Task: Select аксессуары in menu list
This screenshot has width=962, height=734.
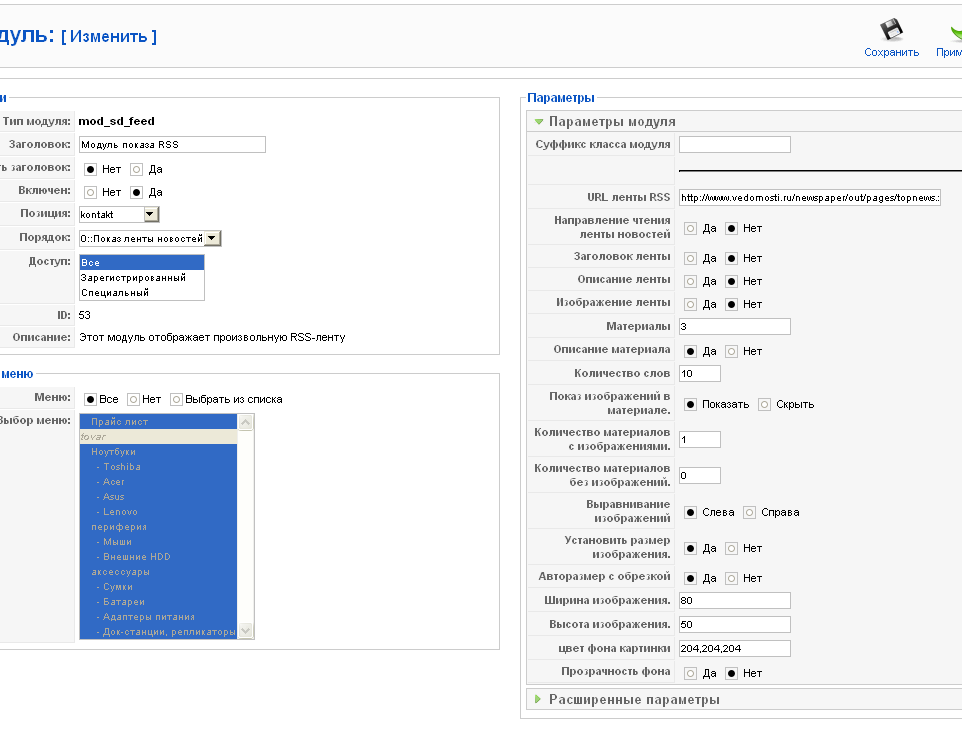Action: 158,572
